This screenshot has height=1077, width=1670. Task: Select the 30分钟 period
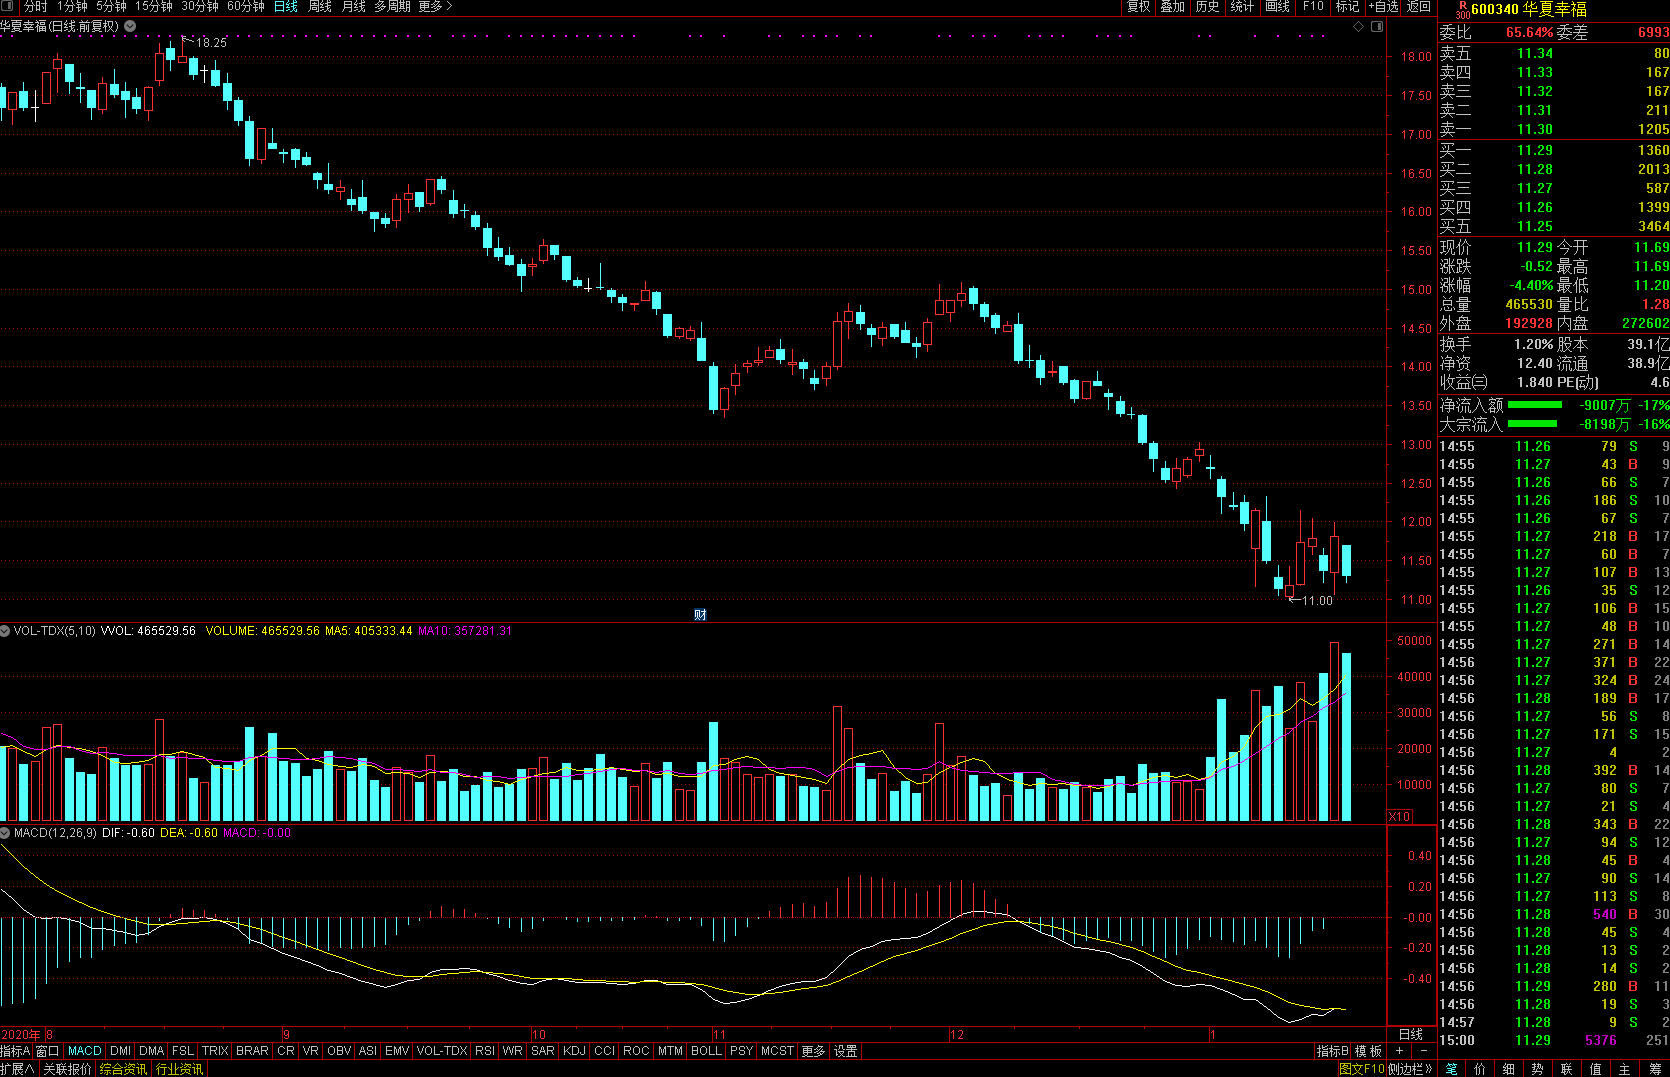[199, 6]
